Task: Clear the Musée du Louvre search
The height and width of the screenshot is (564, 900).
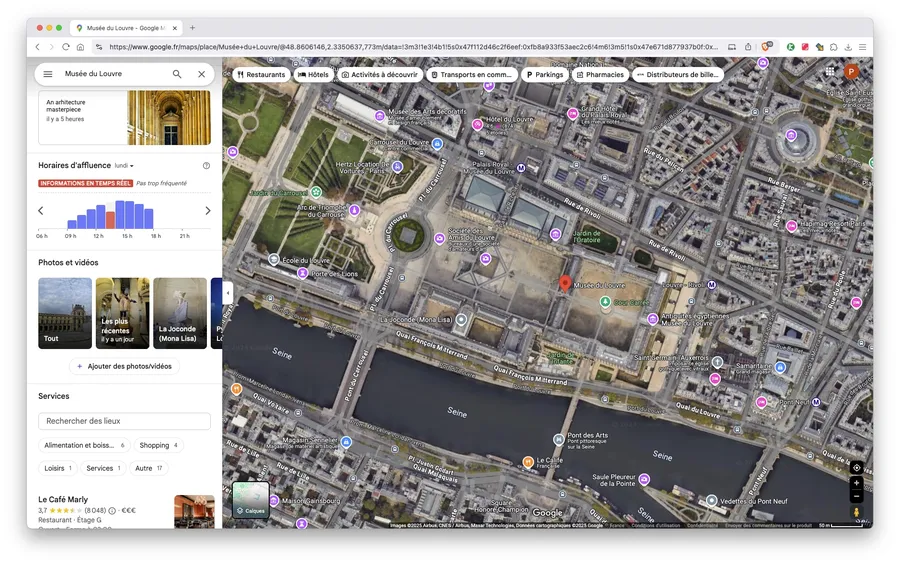Action: coord(201,74)
